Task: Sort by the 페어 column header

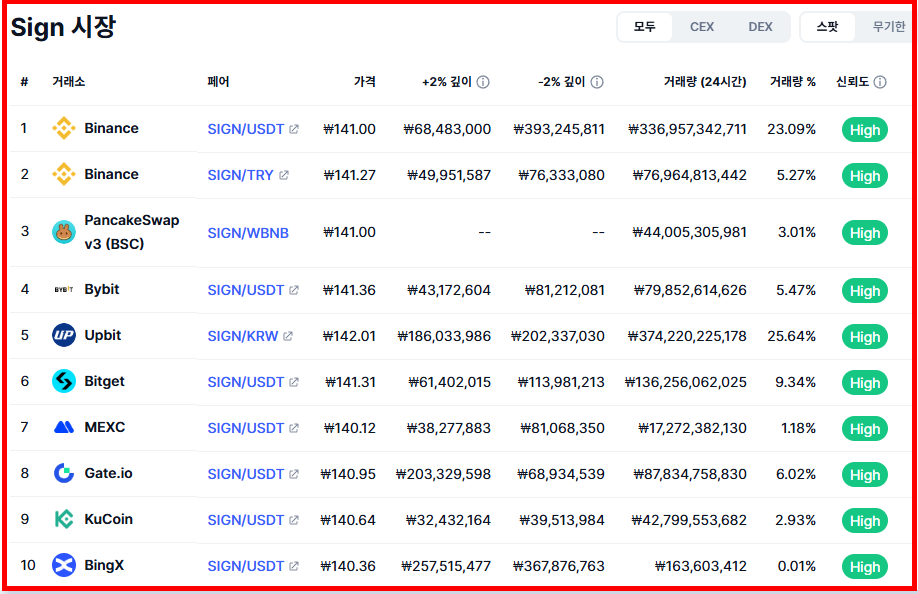Action: point(218,82)
